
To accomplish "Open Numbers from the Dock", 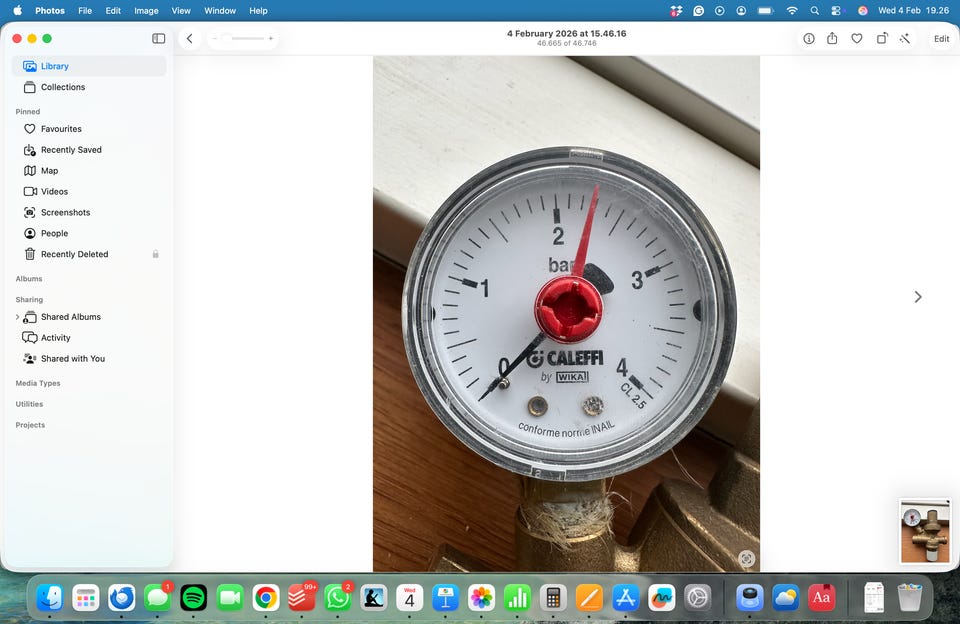I will pyautogui.click(x=517, y=597).
